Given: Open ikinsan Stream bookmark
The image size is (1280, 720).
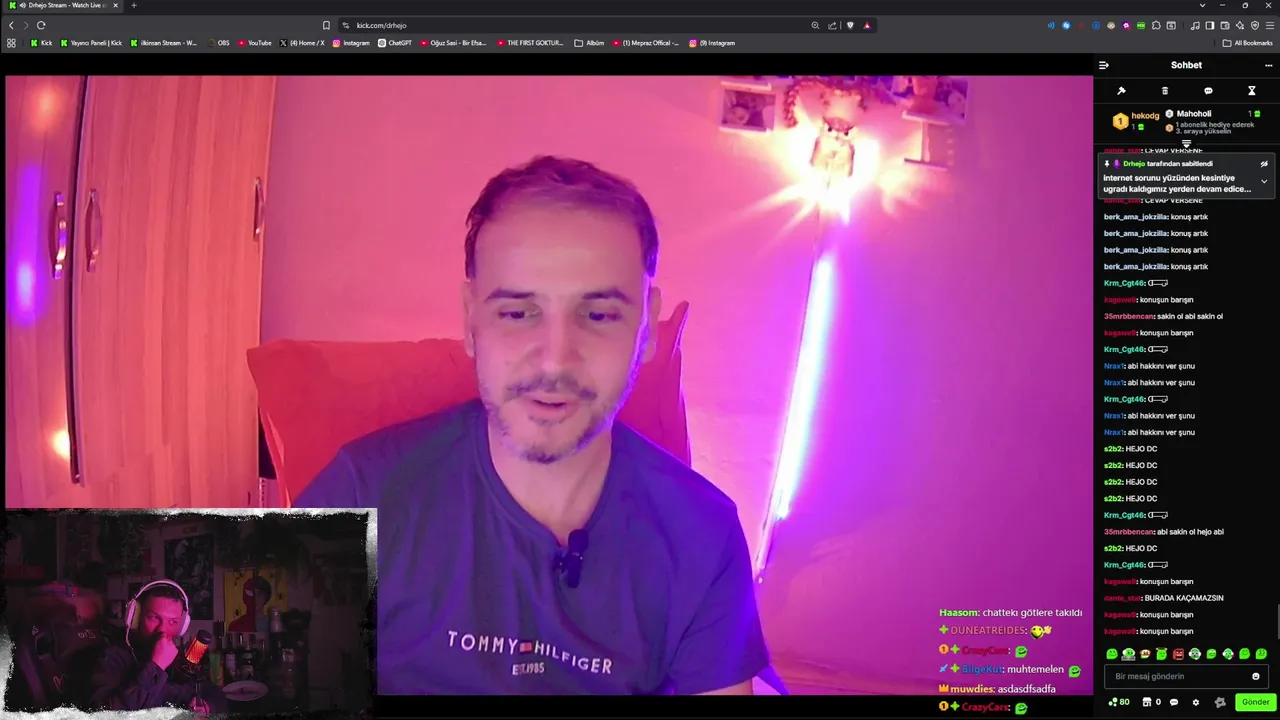Looking at the screenshot, I should click(x=164, y=43).
